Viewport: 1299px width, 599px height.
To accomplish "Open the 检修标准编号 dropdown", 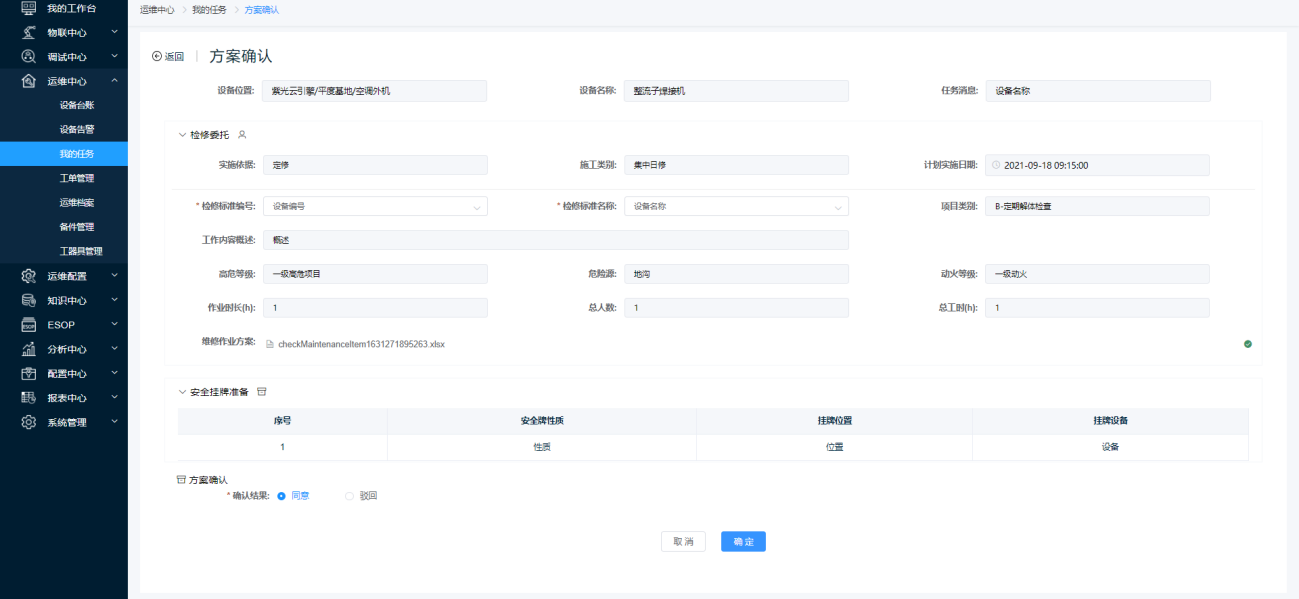I will [x=375, y=207].
